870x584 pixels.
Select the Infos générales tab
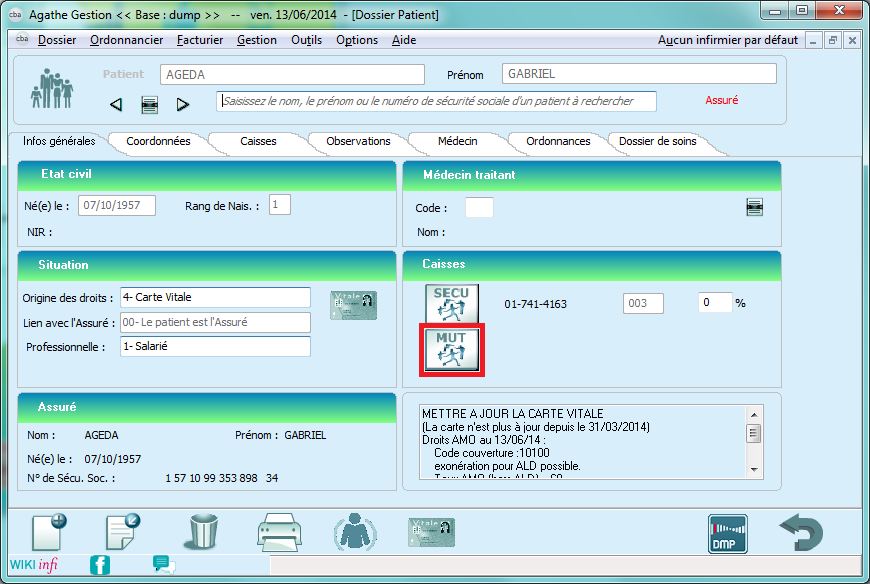59,141
